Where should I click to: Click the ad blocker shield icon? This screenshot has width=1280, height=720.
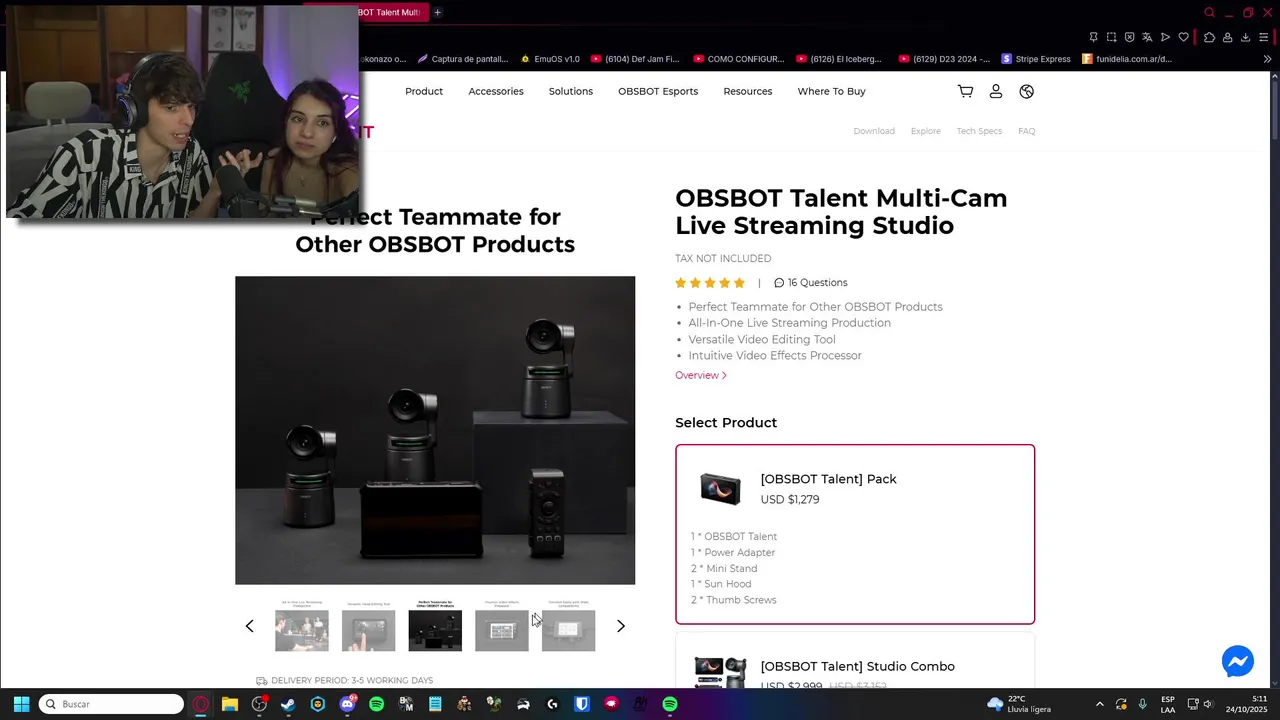pos(1129,37)
